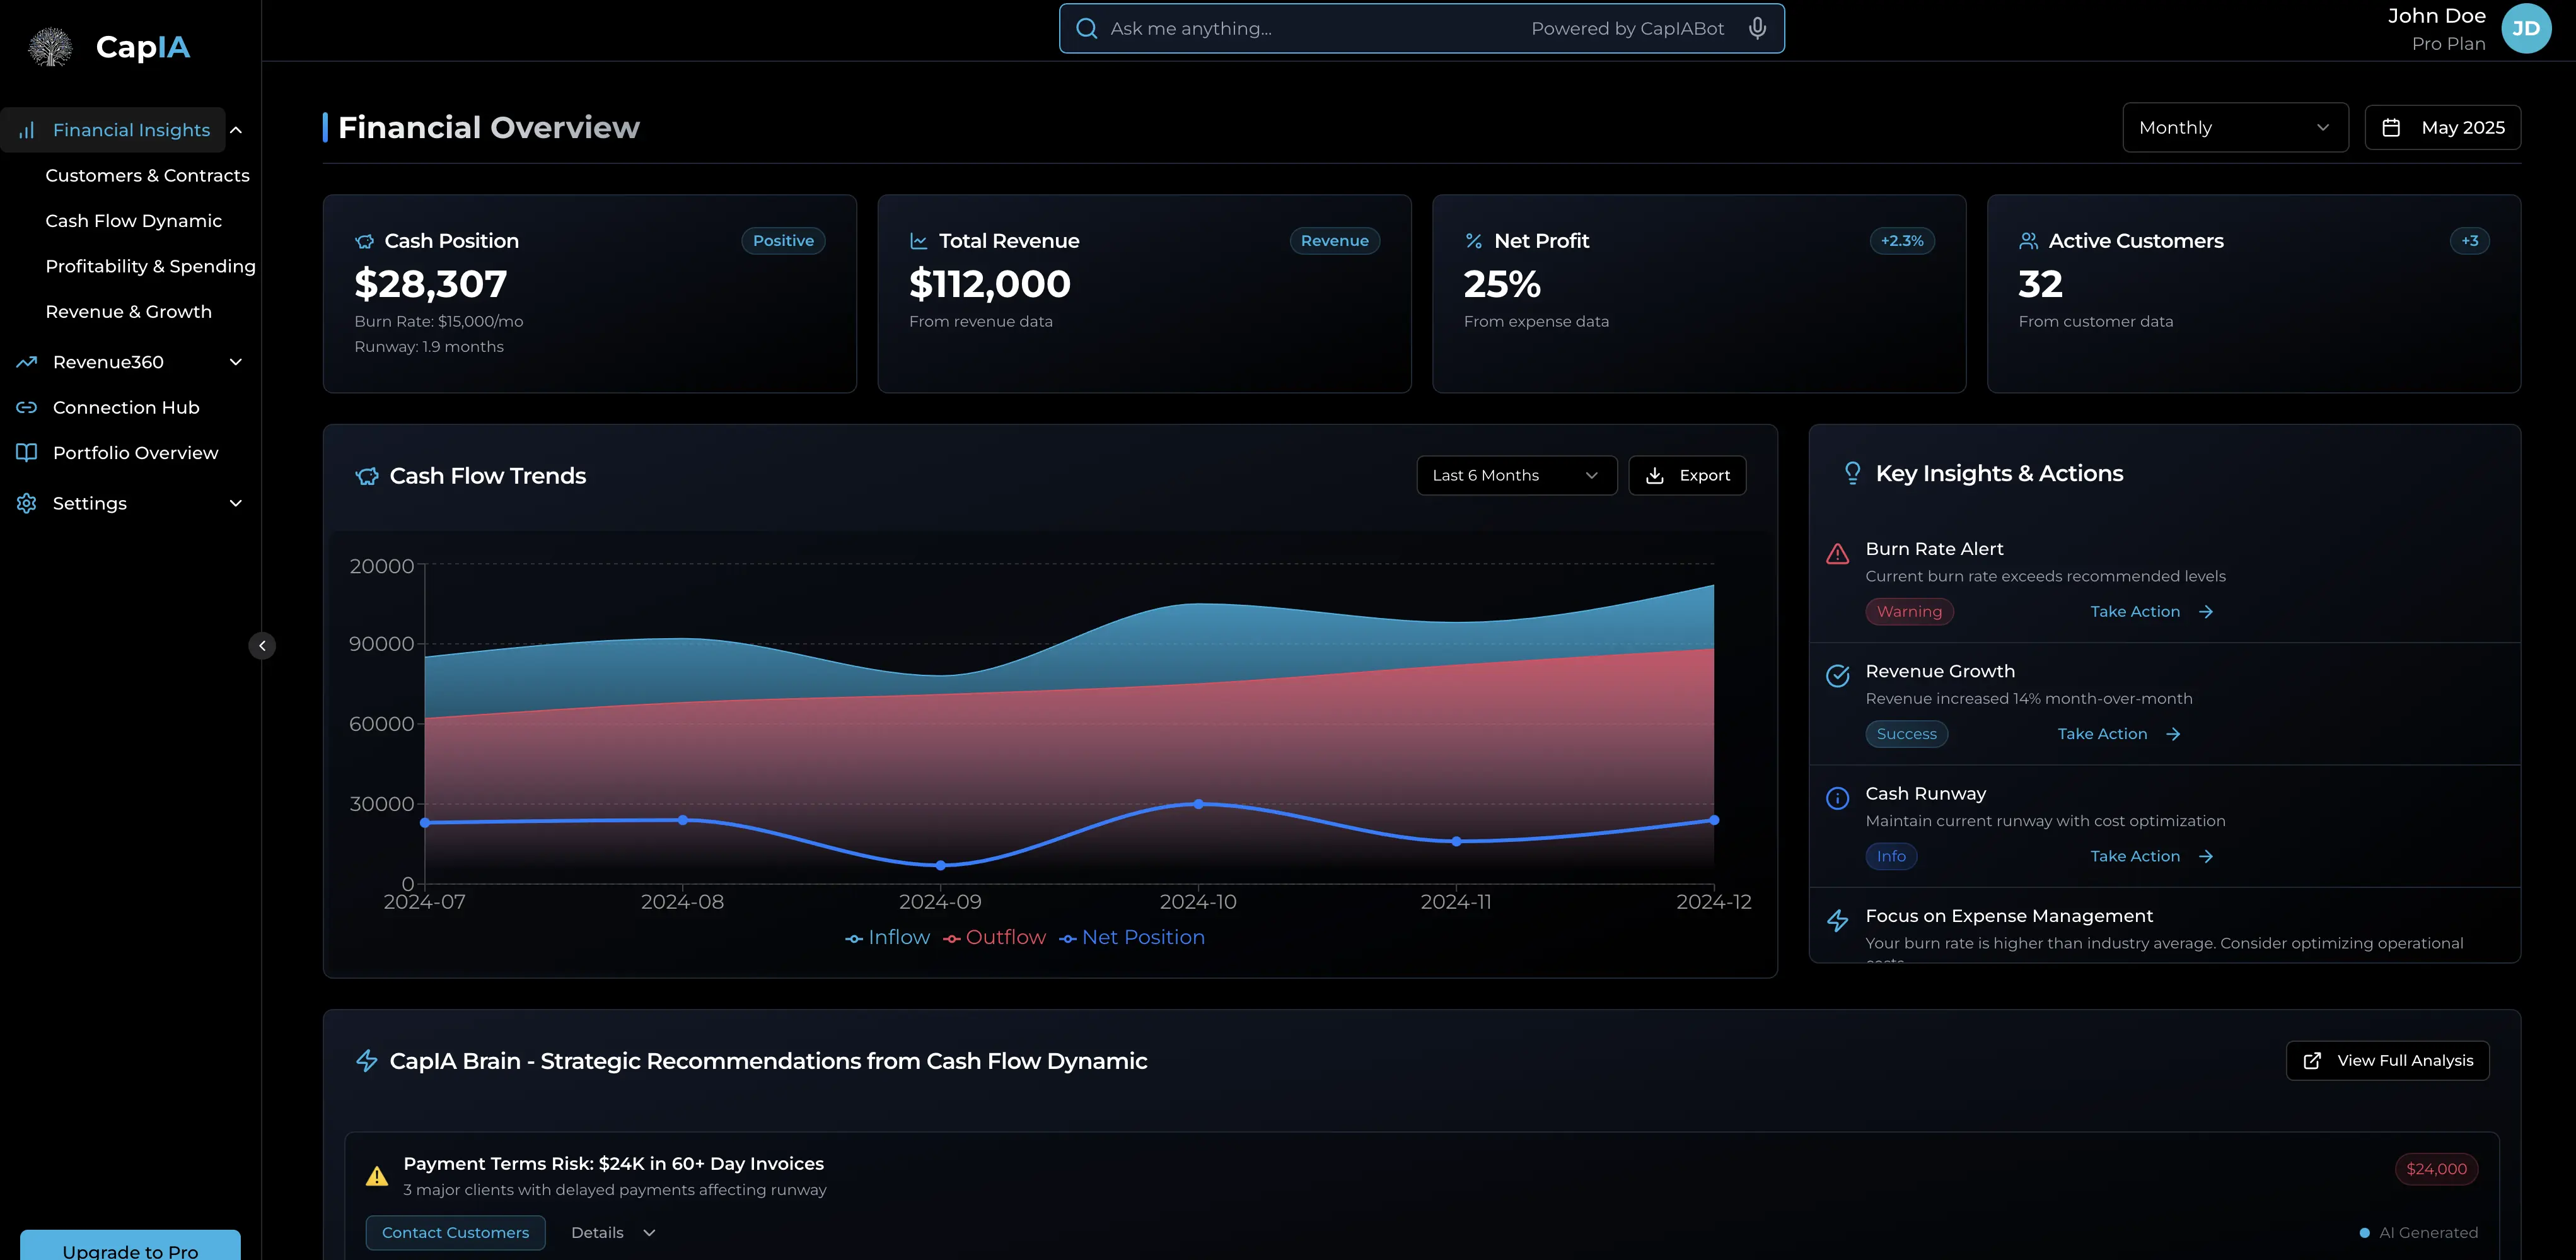Click the CapIA tree logo

50,47
